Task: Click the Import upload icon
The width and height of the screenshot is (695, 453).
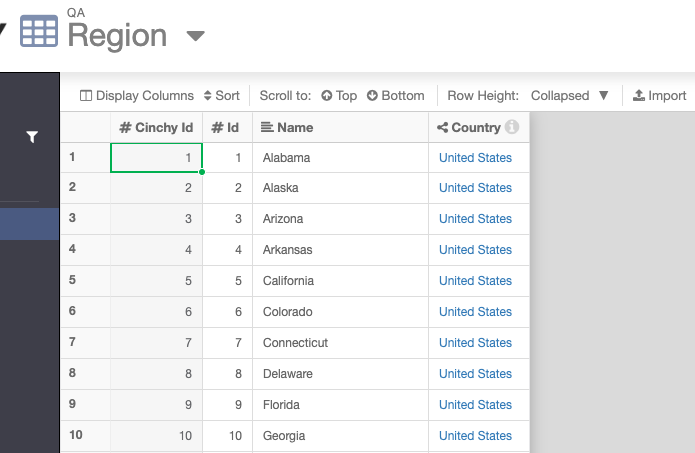Action: point(639,95)
